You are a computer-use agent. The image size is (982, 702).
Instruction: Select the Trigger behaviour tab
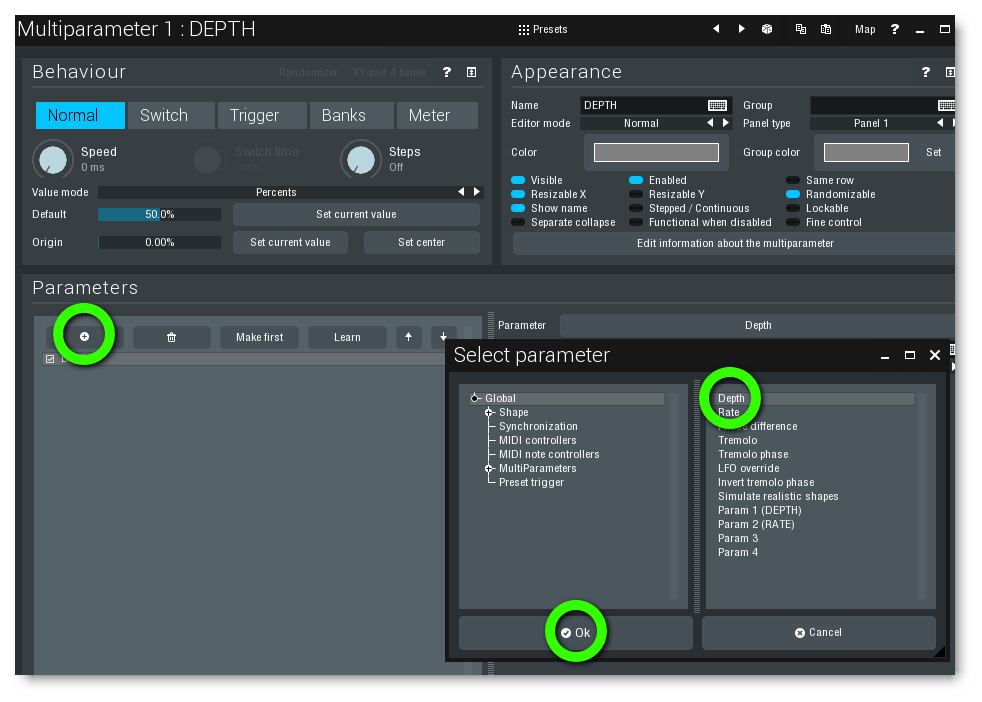[x=262, y=115]
